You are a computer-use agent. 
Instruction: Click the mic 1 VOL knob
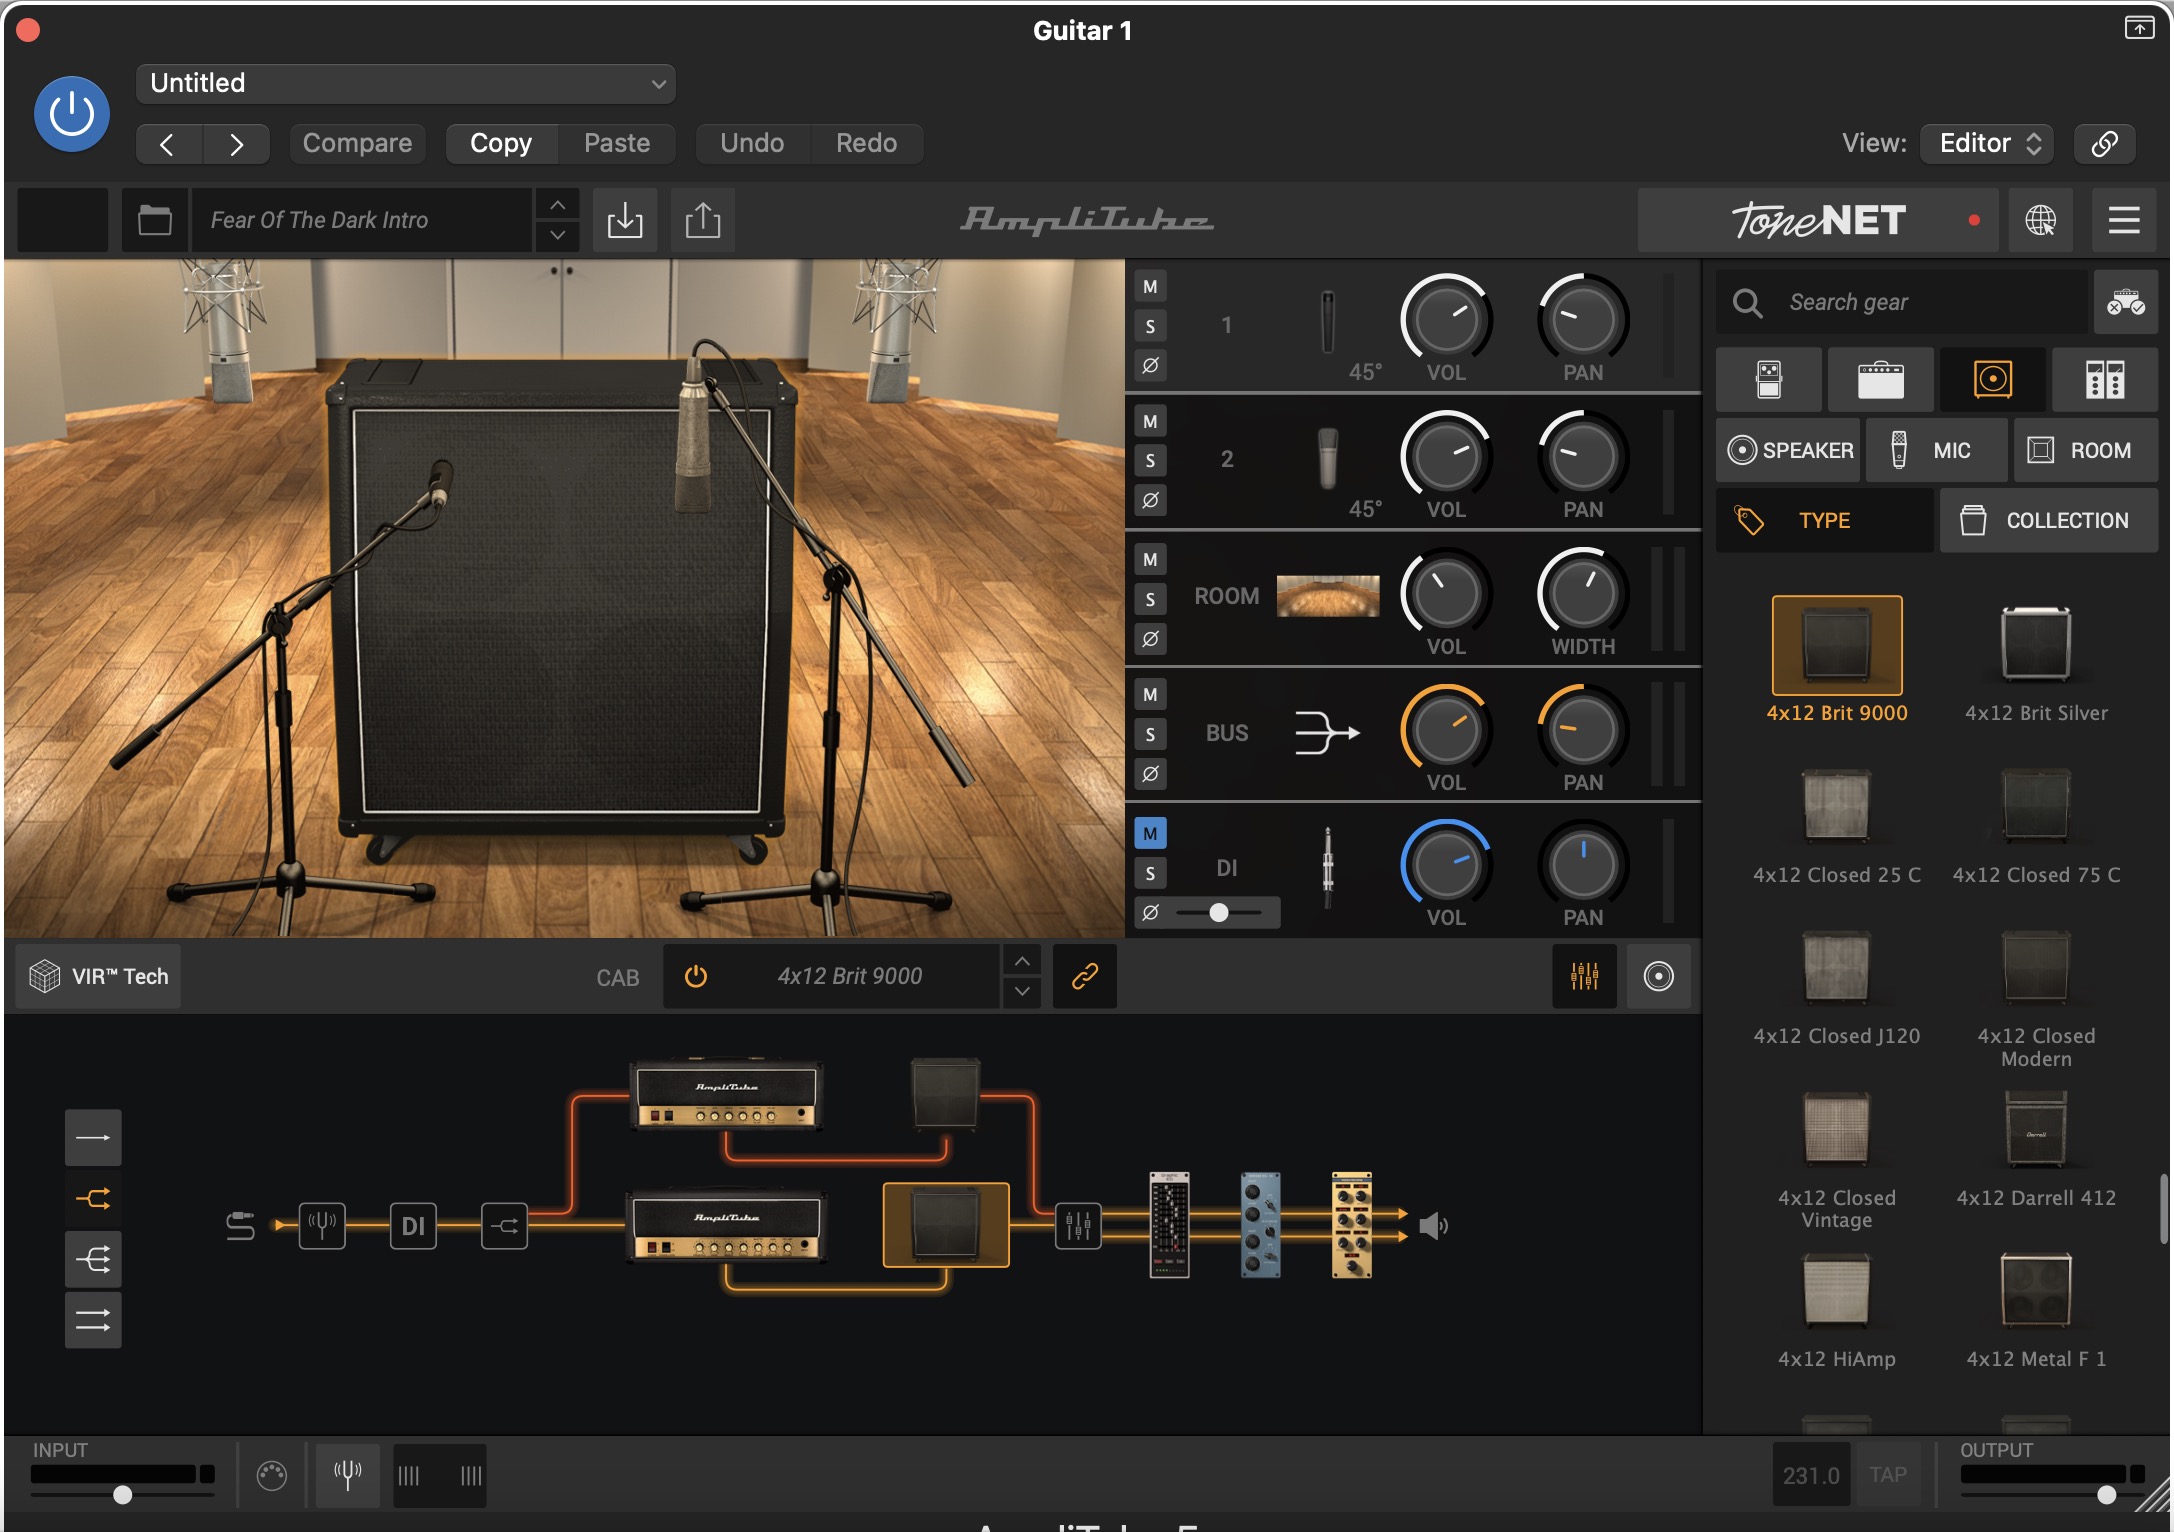click(x=1445, y=319)
